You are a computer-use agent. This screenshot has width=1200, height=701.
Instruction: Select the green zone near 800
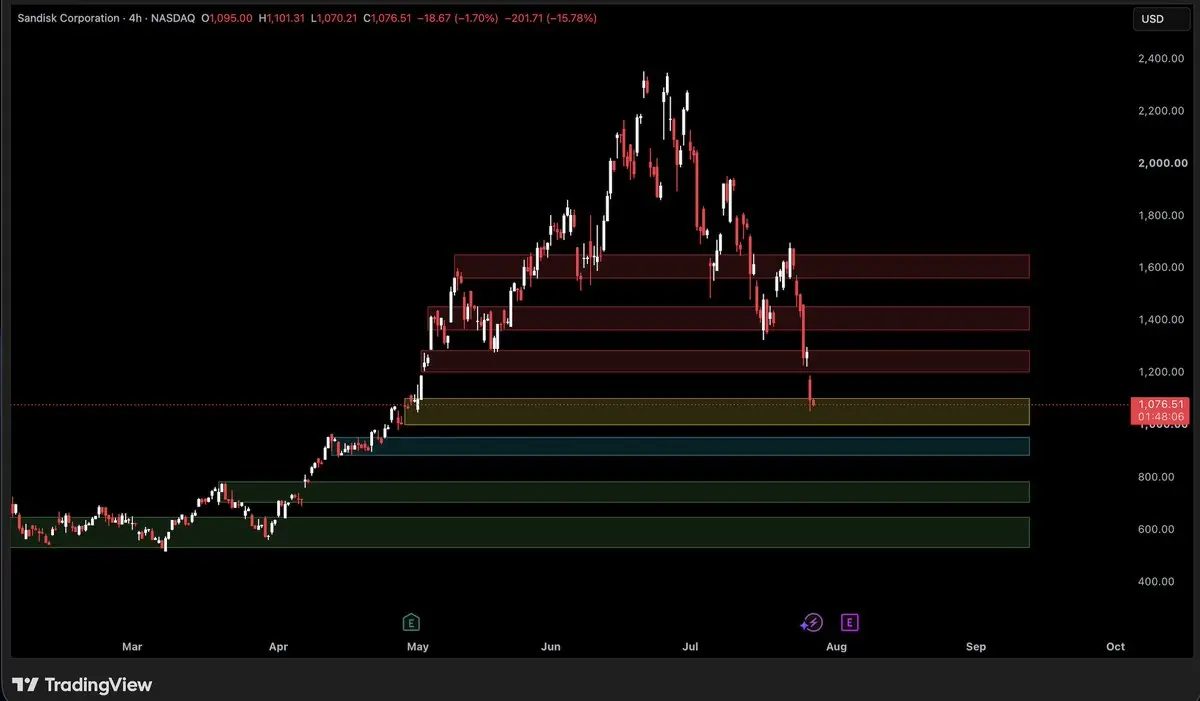pyautogui.click(x=625, y=492)
